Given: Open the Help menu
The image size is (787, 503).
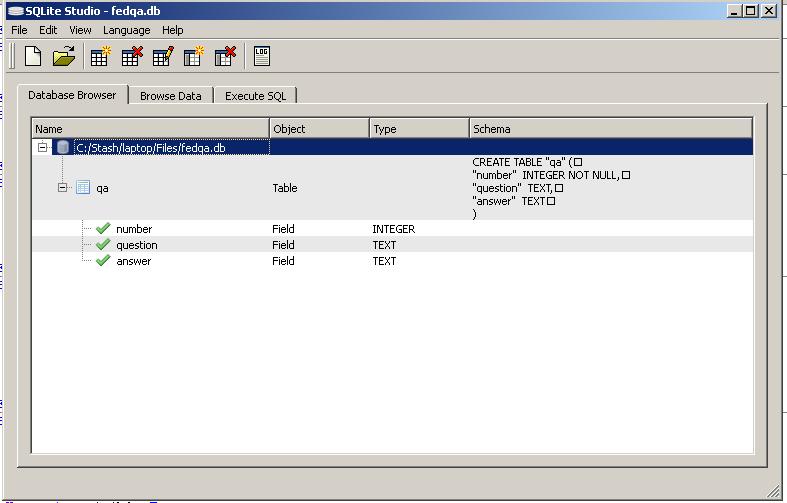Looking at the screenshot, I should point(173,30).
